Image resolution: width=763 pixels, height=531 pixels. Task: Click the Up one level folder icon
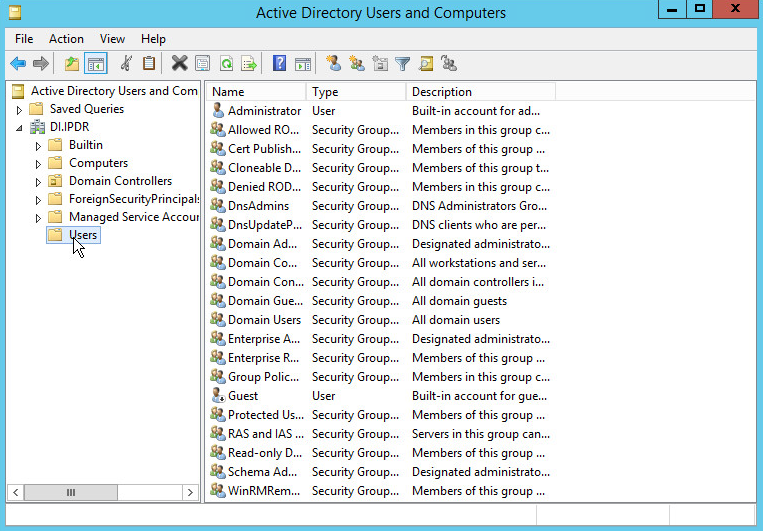(x=72, y=64)
